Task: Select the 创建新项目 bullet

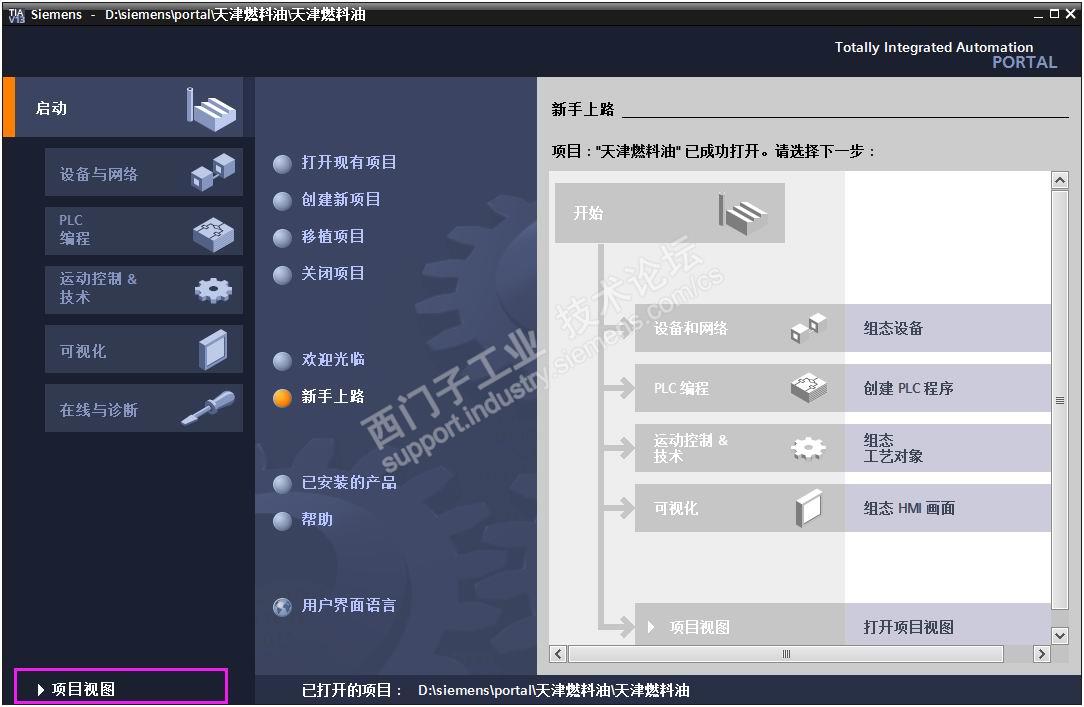Action: (x=282, y=201)
